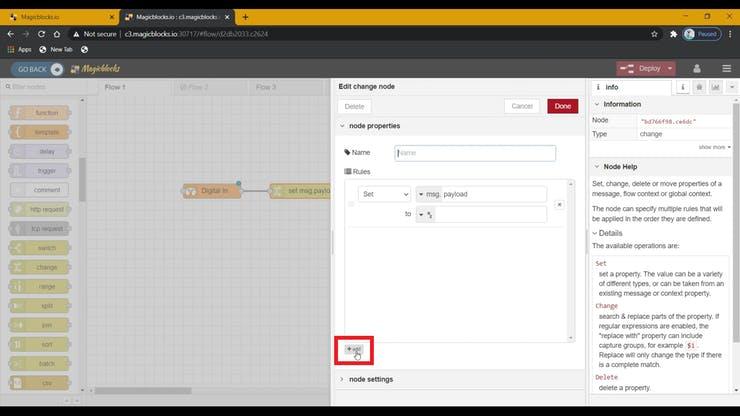
Task: Open the hamburger main menu
Action: [x=726, y=69]
